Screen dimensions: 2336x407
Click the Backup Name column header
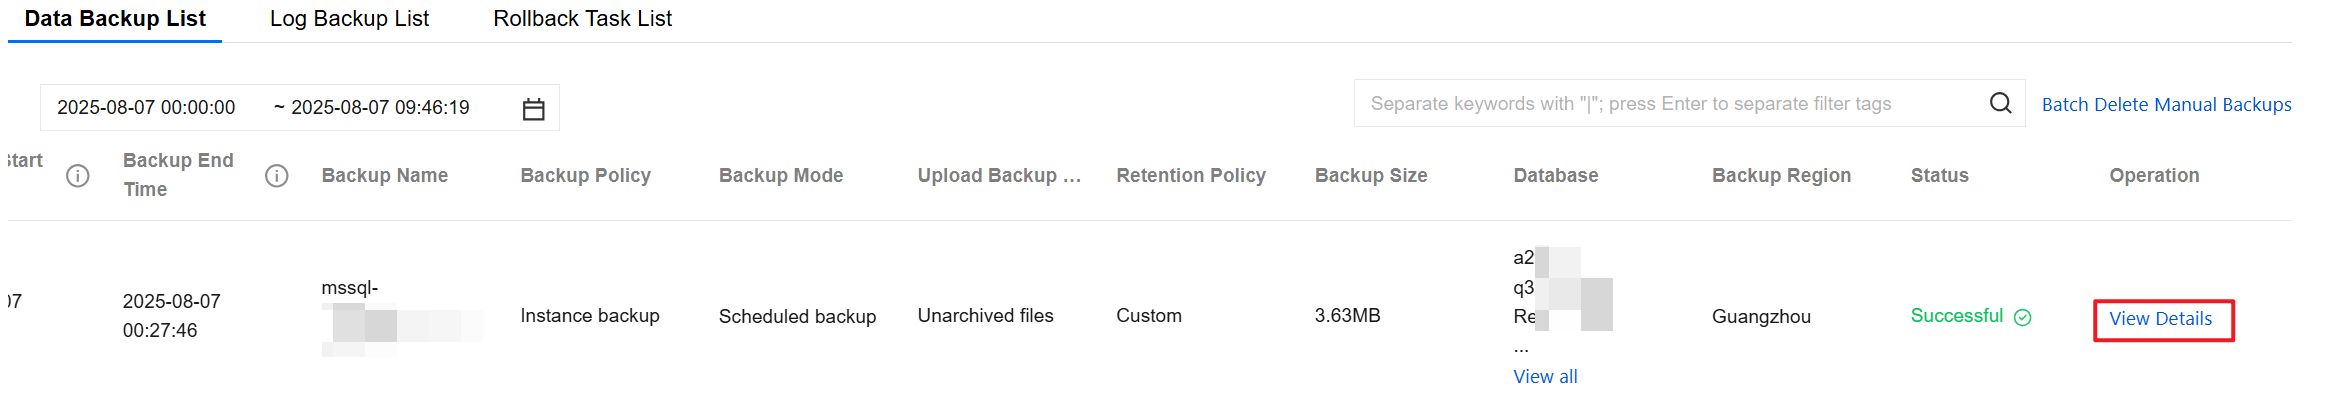[385, 176]
